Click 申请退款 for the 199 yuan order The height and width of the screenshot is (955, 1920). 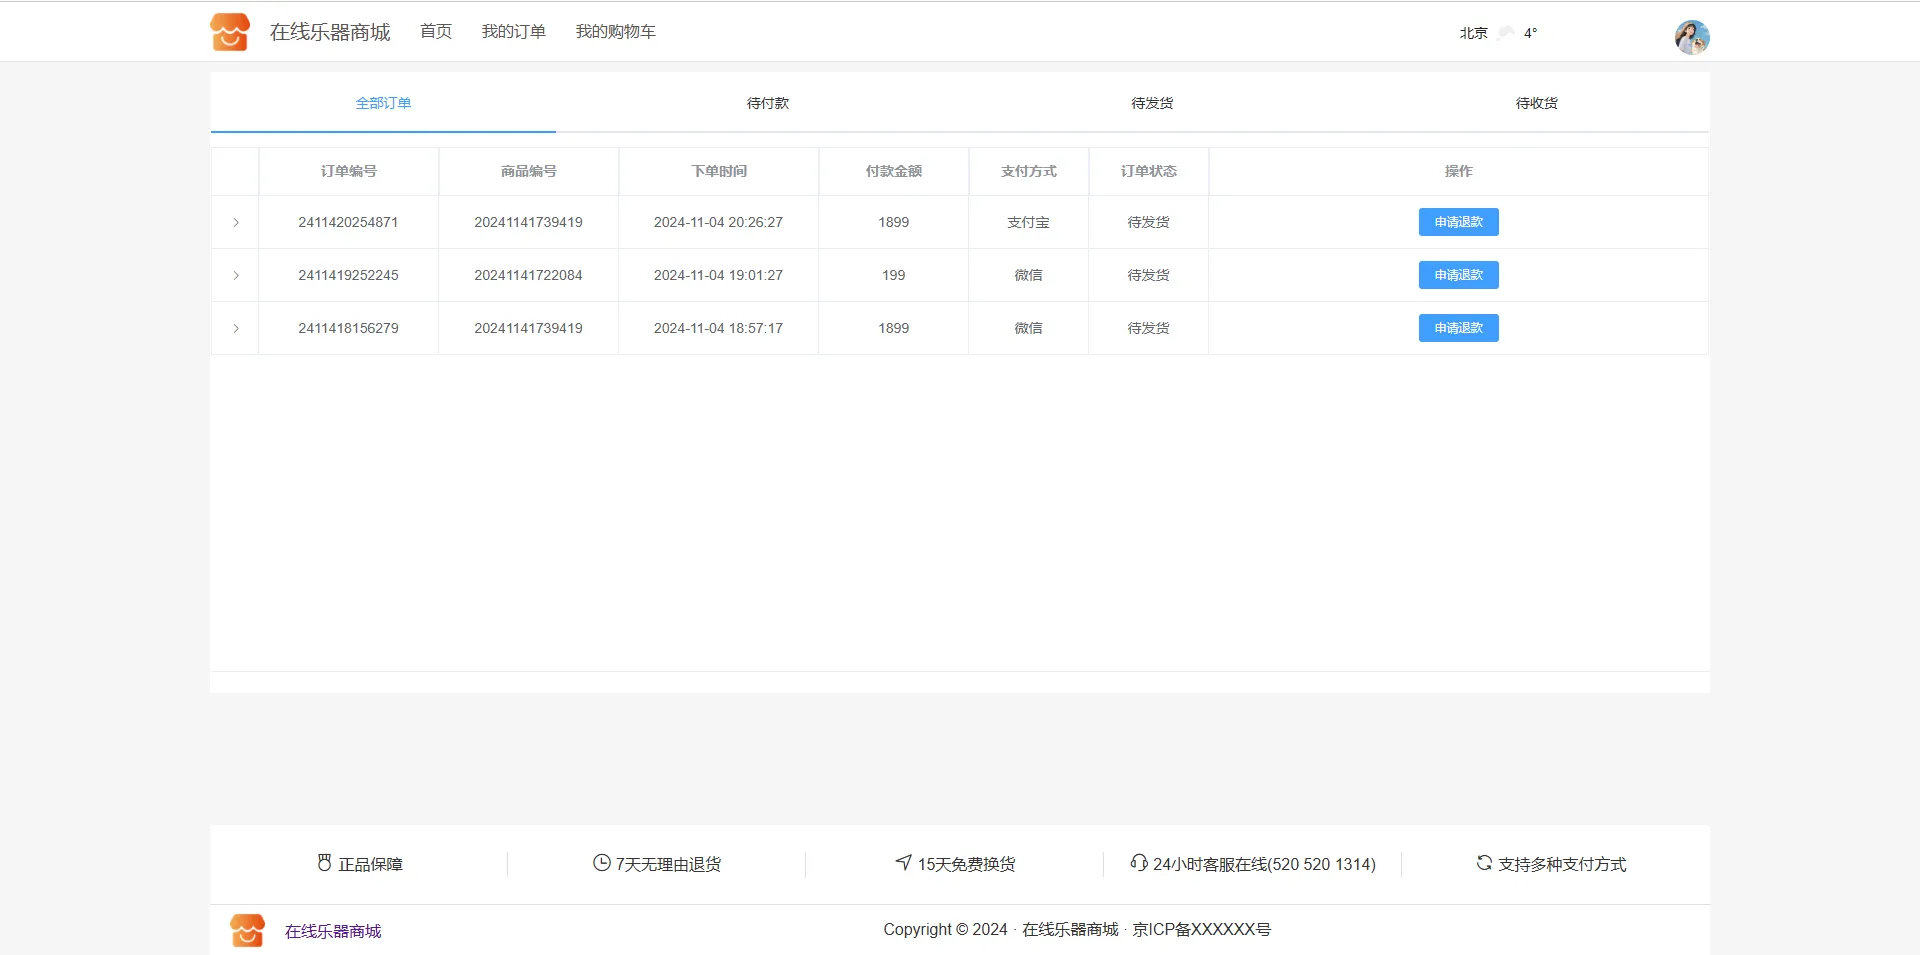(x=1458, y=275)
